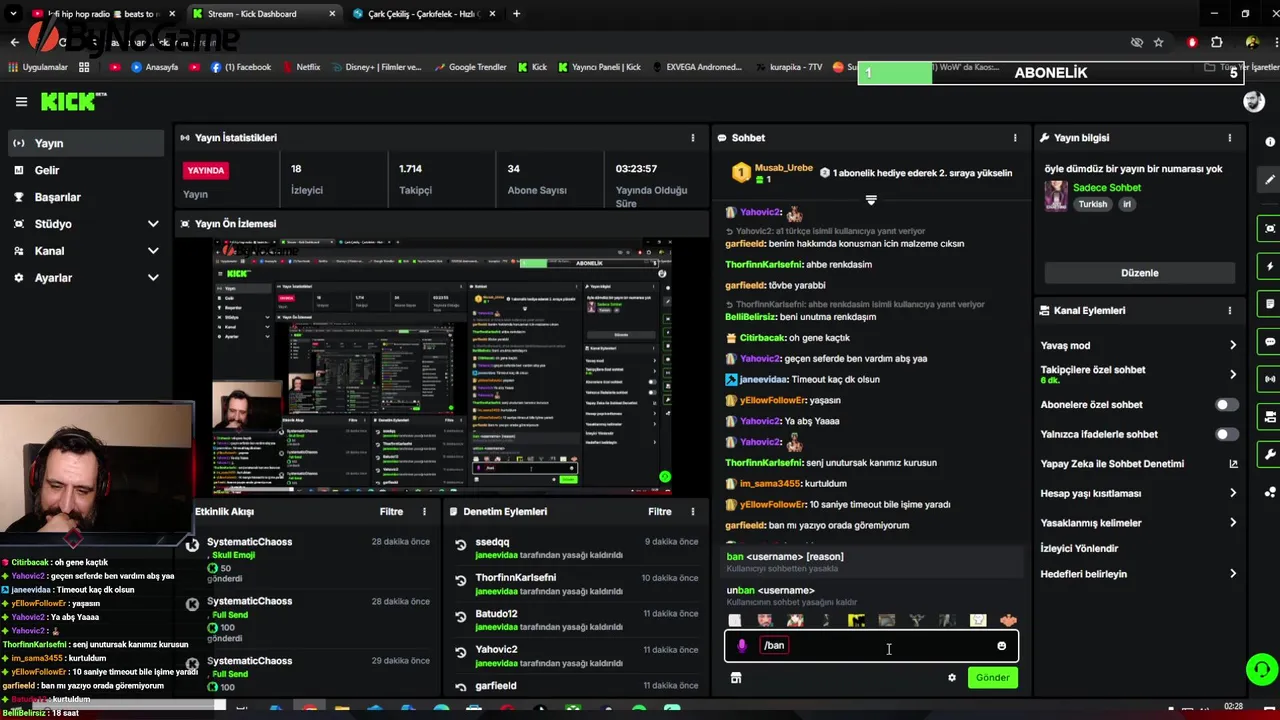Click the wrench icon in right sidebar
This screenshot has width=1280, height=720.
coord(1270,454)
